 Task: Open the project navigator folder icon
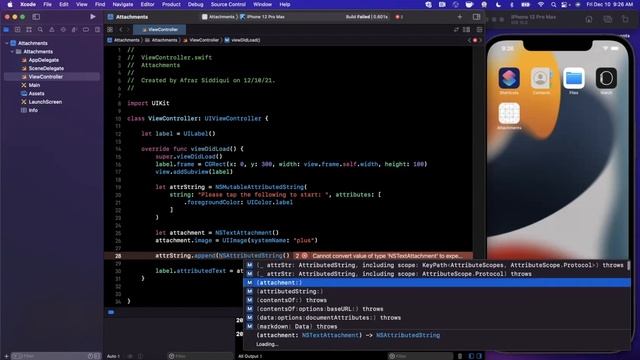tap(6, 30)
